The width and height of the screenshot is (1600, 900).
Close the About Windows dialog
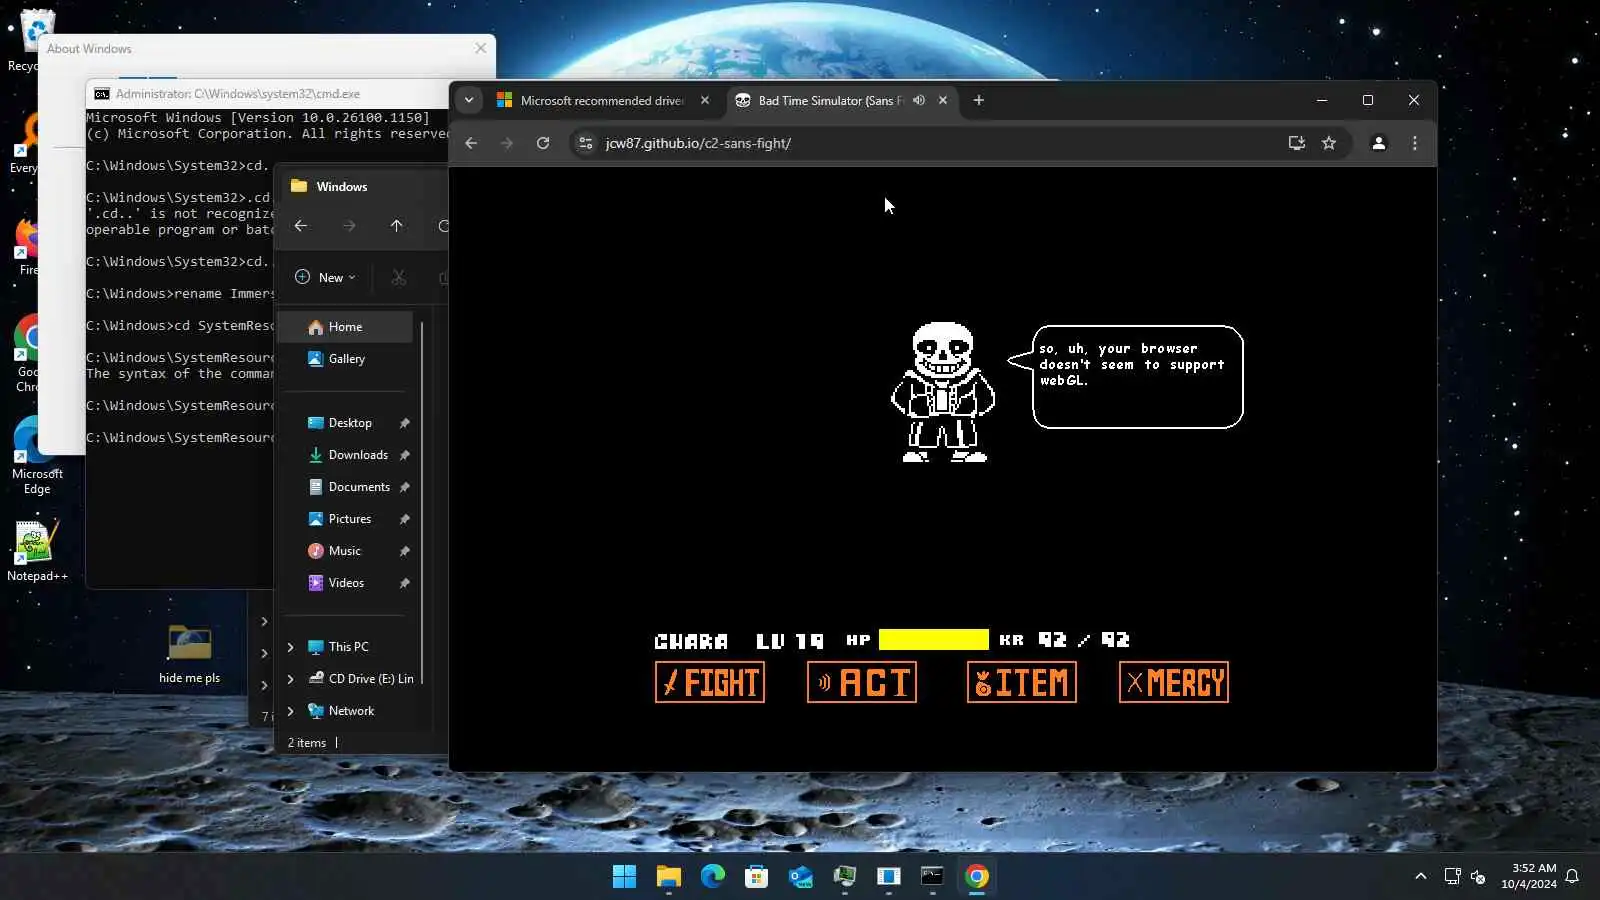[481, 48]
